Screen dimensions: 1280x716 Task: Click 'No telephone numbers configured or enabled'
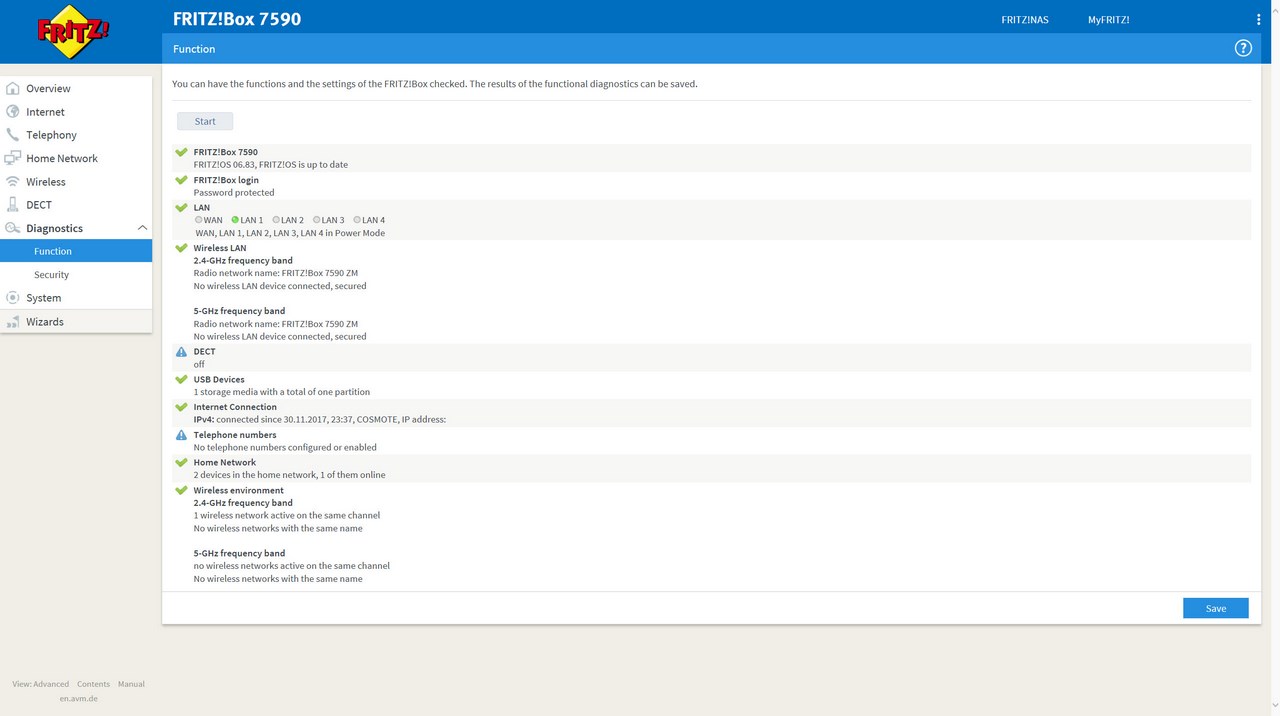point(285,447)
